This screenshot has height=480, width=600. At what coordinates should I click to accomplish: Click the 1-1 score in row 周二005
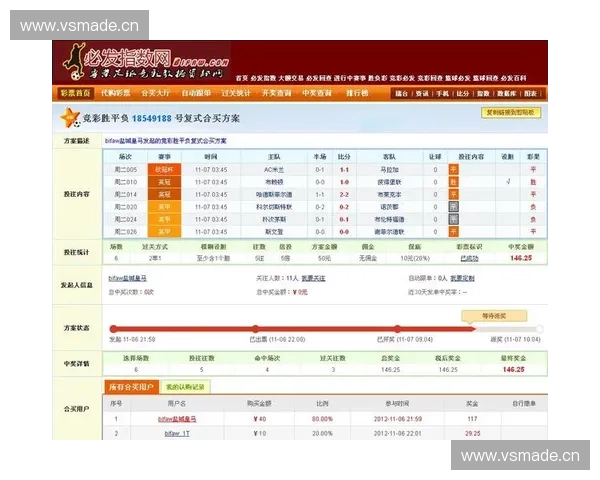pos(344,170)
